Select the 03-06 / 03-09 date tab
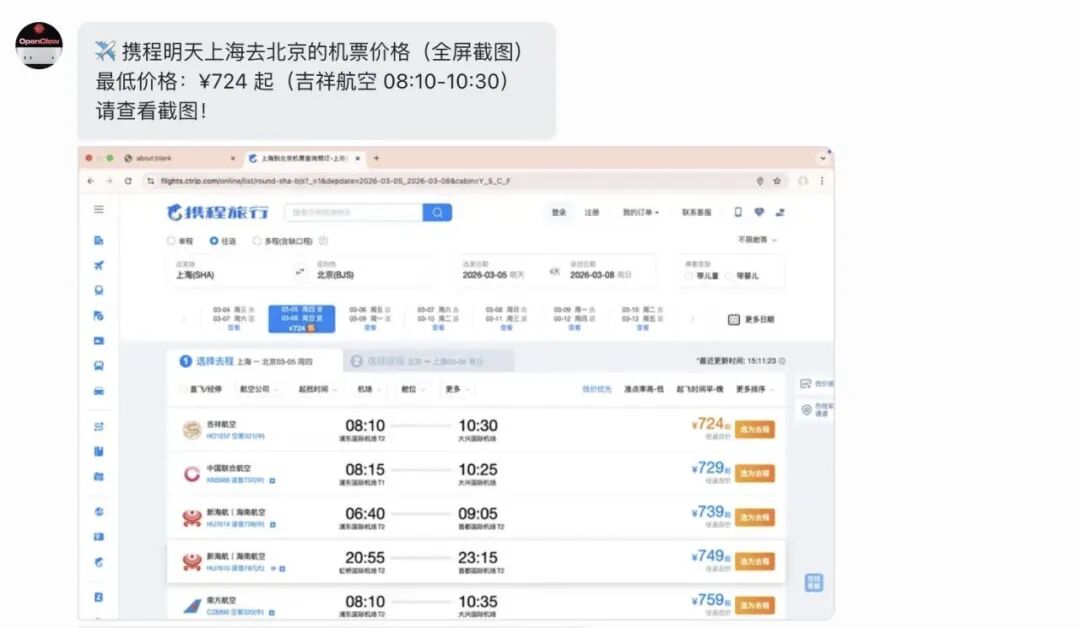This screenshot has width=1080, height=628. click(x=370, y=319)
